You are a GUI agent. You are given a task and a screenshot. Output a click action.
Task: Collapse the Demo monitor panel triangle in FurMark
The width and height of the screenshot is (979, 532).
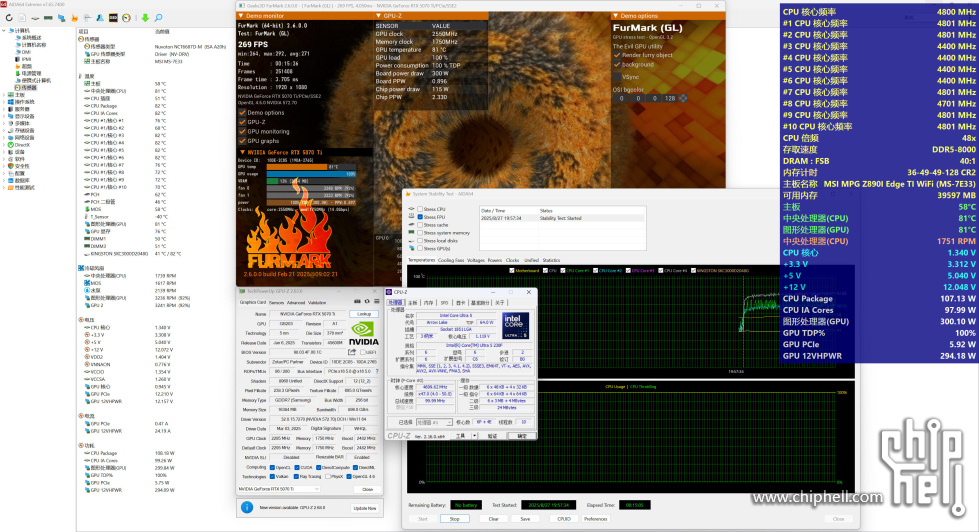(x=241, y=16)
